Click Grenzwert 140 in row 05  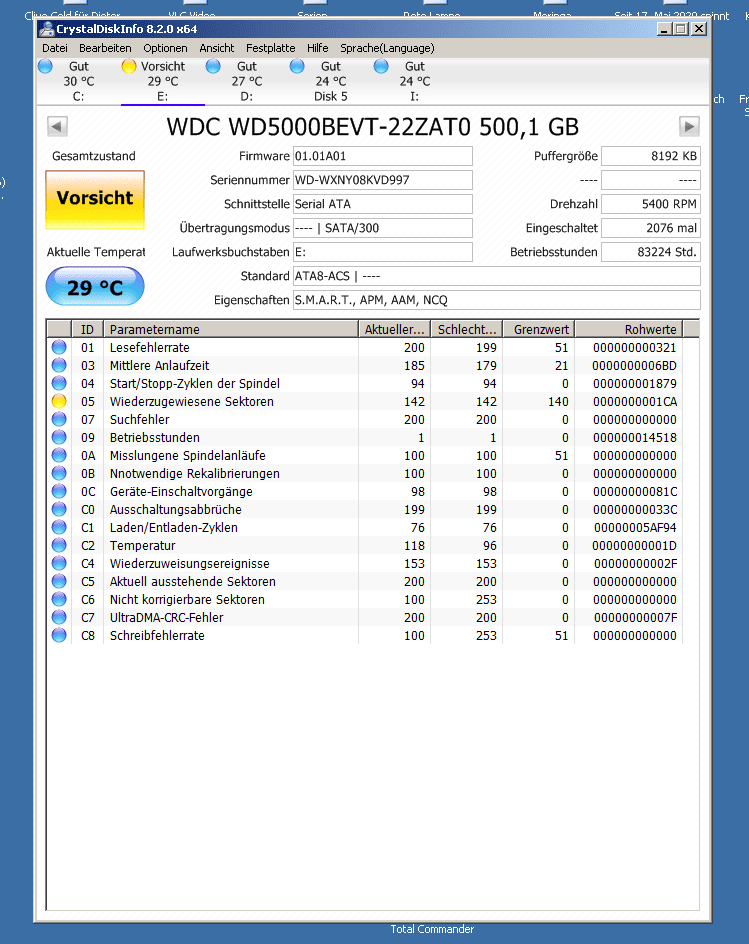pos(558,402)
